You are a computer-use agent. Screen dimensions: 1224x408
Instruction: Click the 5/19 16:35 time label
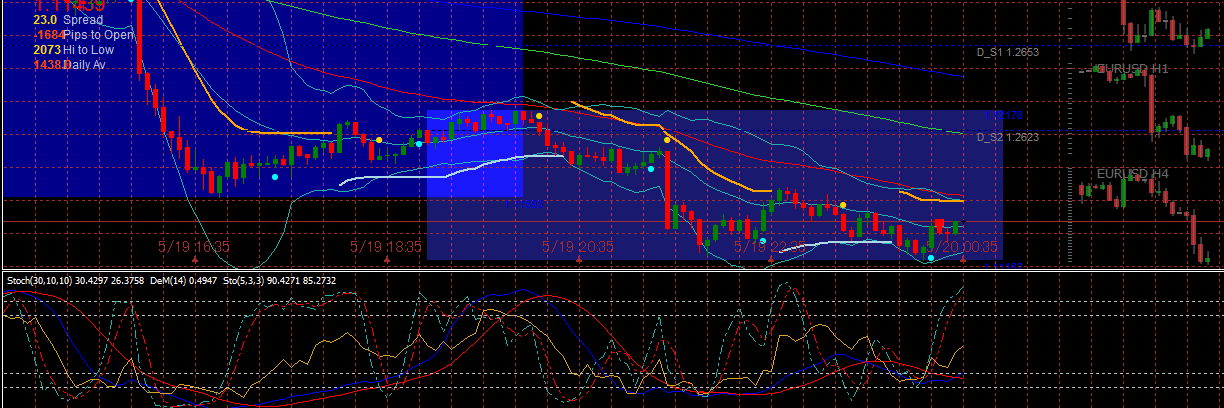[194, 245]
